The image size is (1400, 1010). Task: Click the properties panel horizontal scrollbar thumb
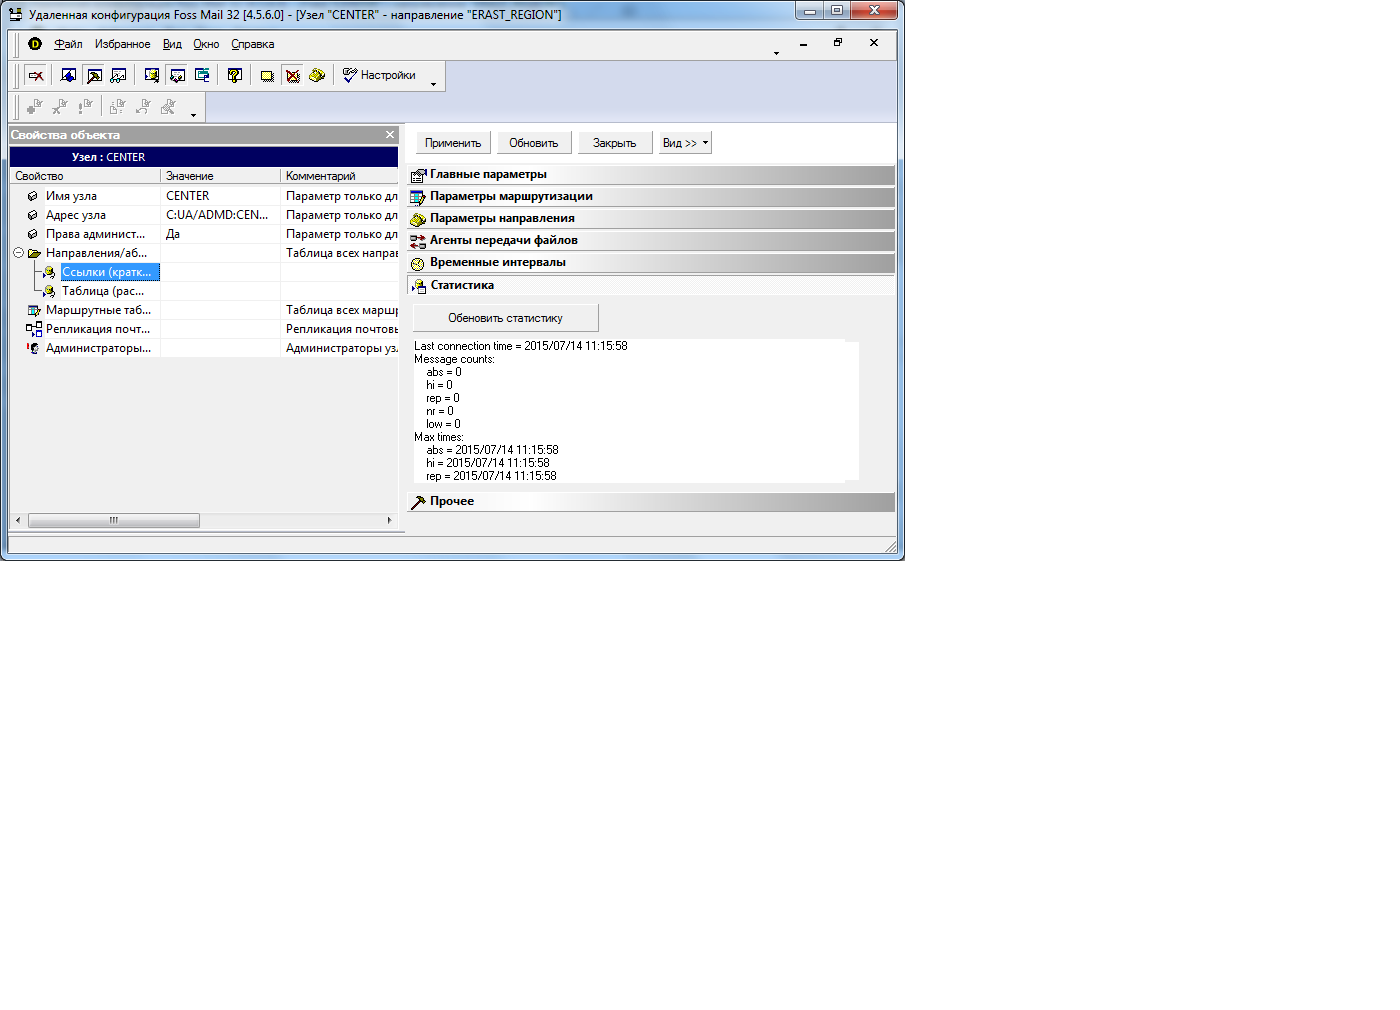114,521
